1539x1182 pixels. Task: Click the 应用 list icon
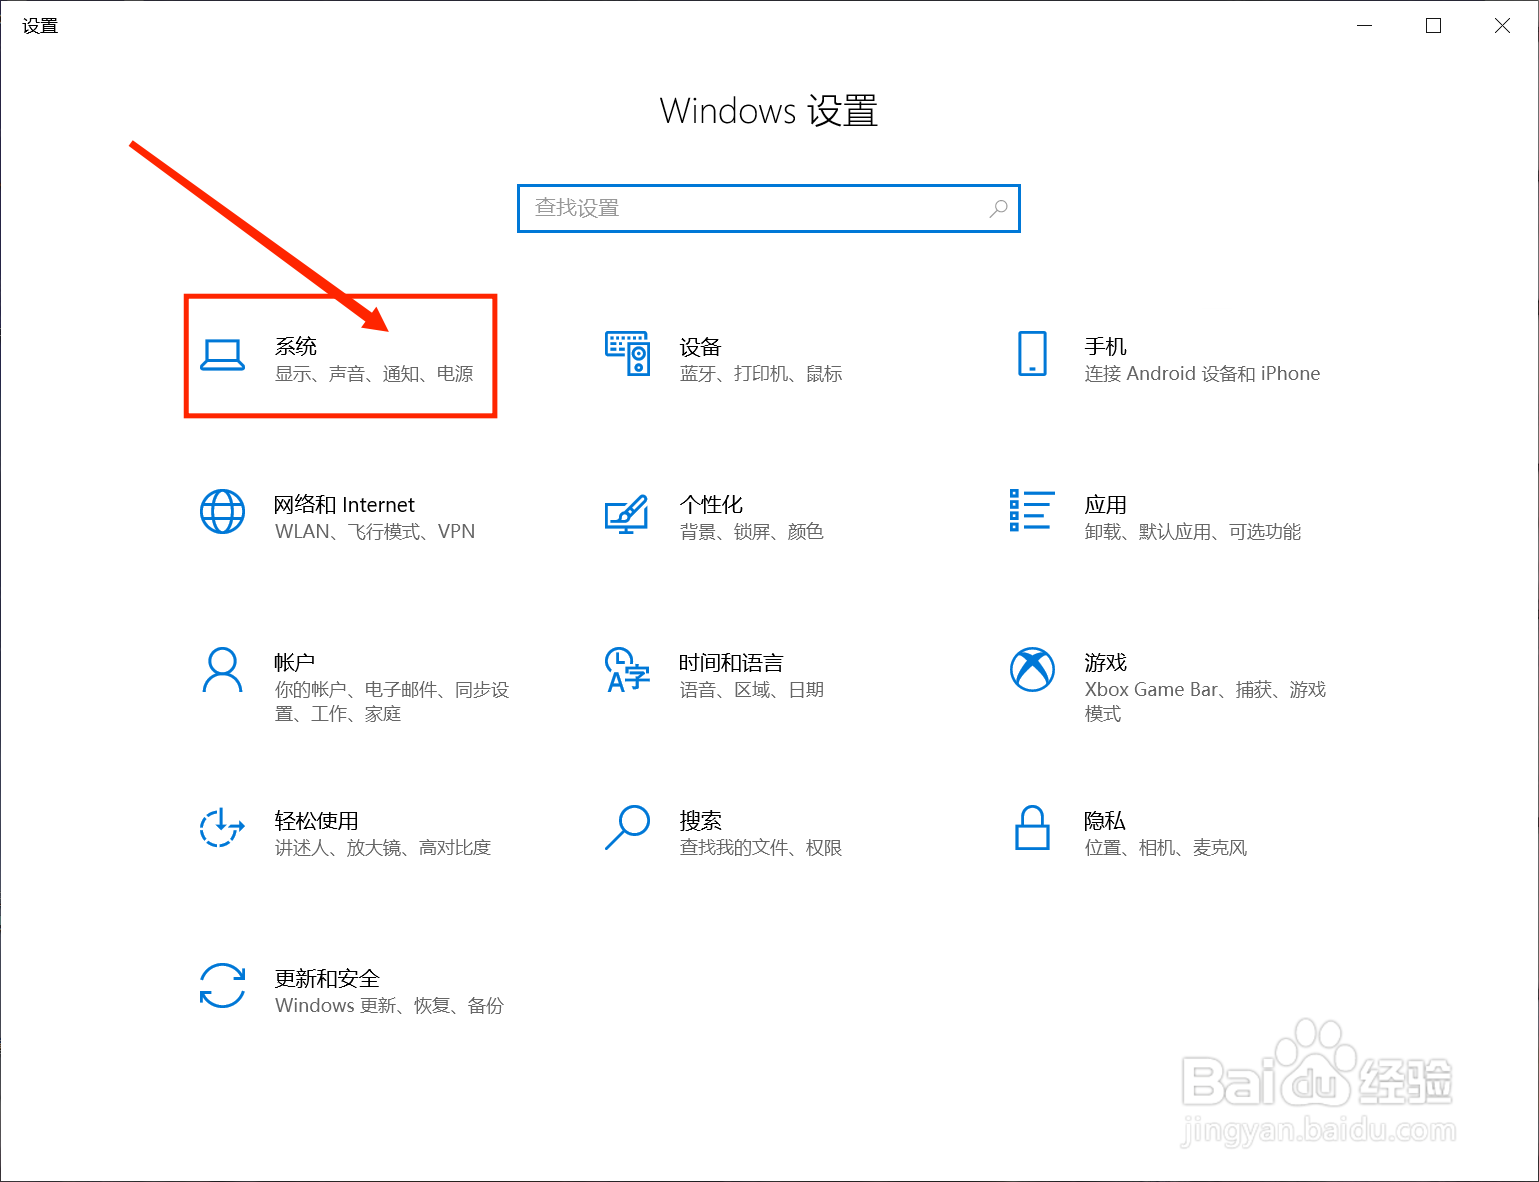coord(1031,510)
